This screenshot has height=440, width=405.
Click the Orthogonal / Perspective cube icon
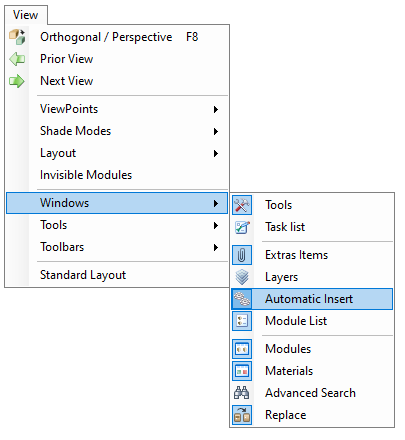(x=17, y=37)
